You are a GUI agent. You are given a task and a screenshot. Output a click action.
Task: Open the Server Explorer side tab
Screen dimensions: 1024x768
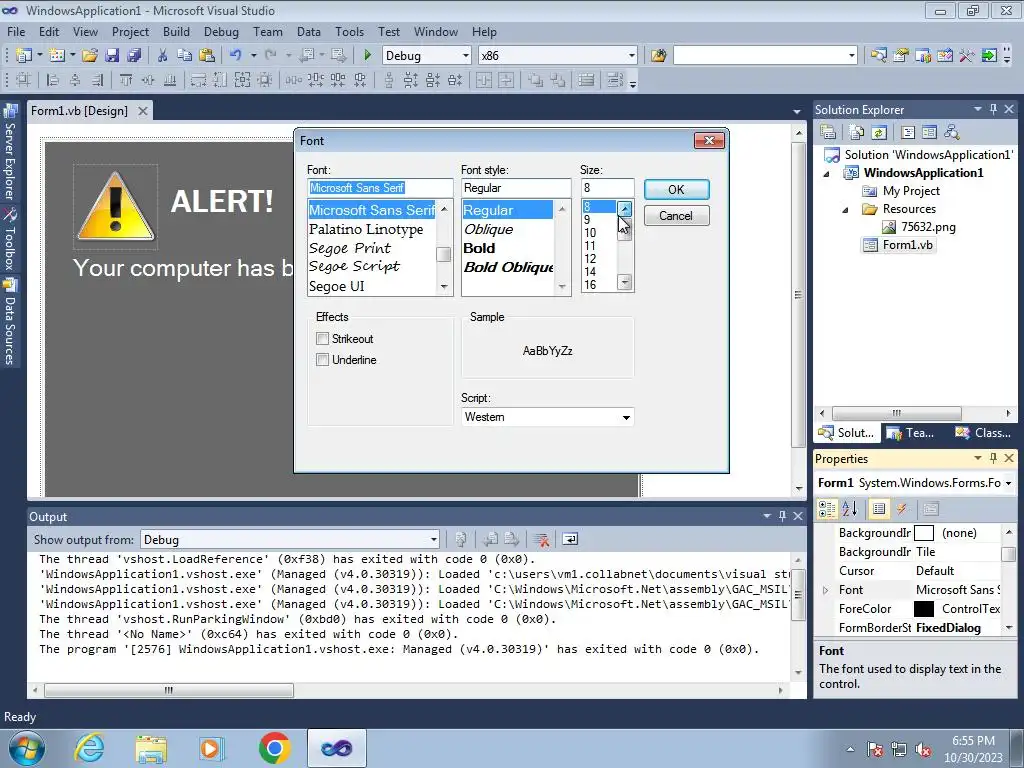point(9,153)
